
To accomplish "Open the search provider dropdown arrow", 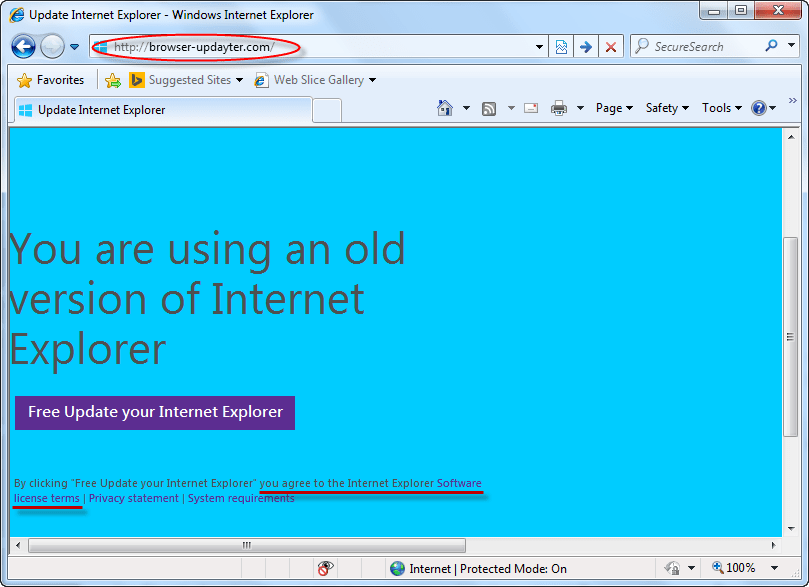I will [x=791, y=46].
